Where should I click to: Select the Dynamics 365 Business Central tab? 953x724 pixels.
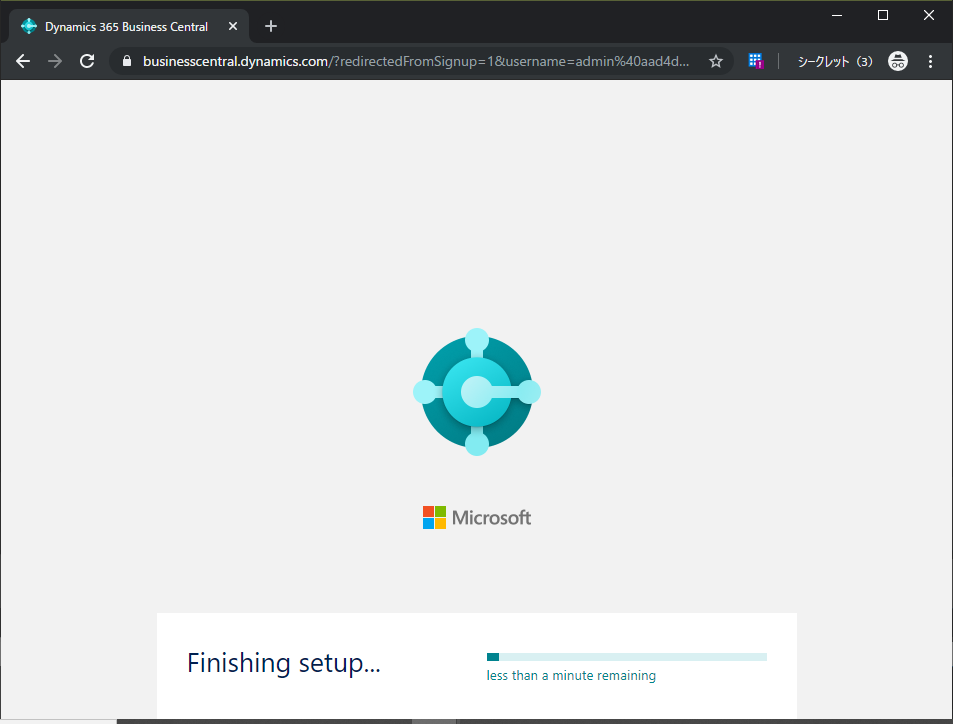[129, 26]
